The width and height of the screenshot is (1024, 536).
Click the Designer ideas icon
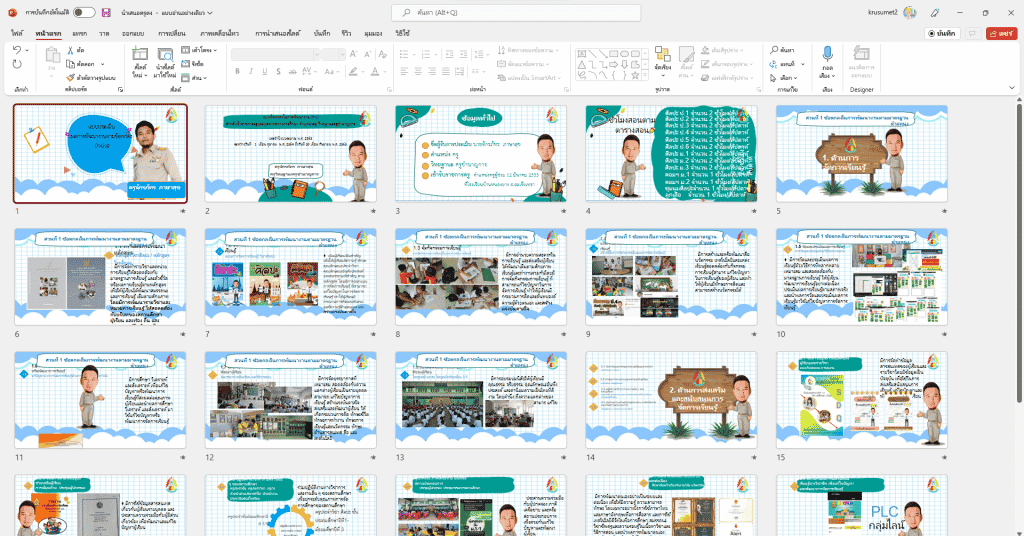[x=861, y=54]
